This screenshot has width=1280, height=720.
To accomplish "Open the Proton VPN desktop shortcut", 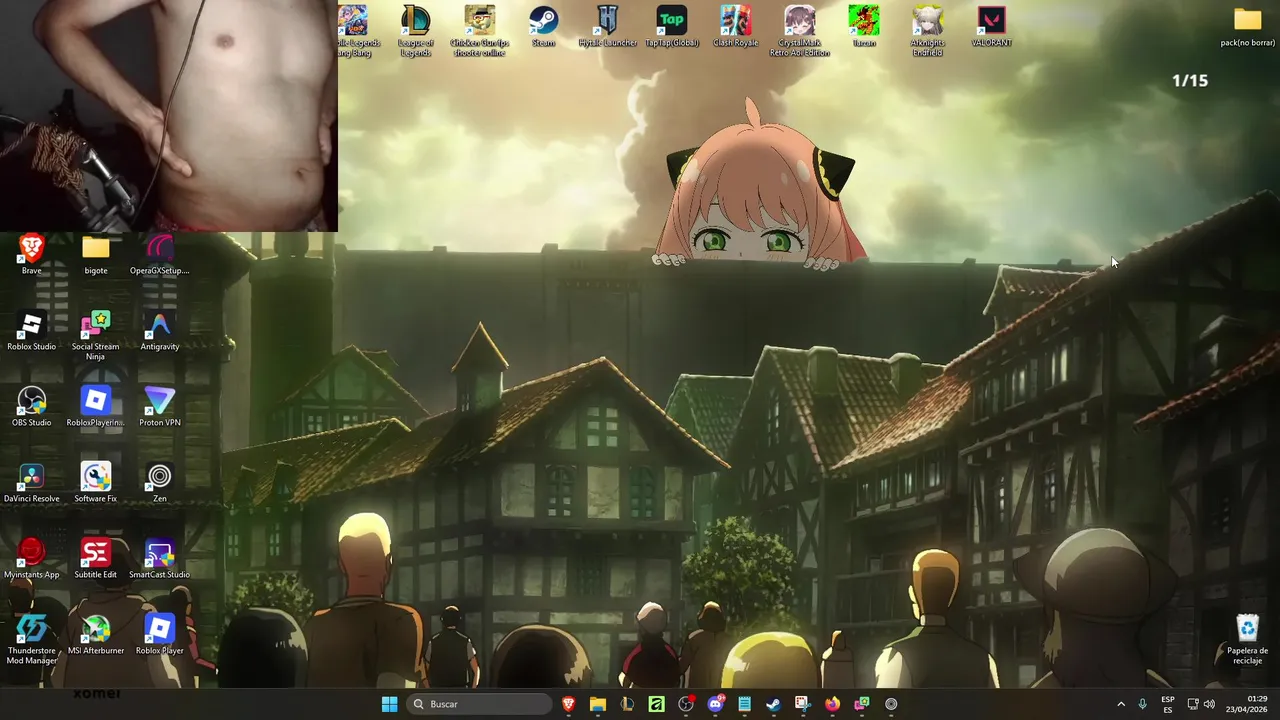I will point(159,406).
